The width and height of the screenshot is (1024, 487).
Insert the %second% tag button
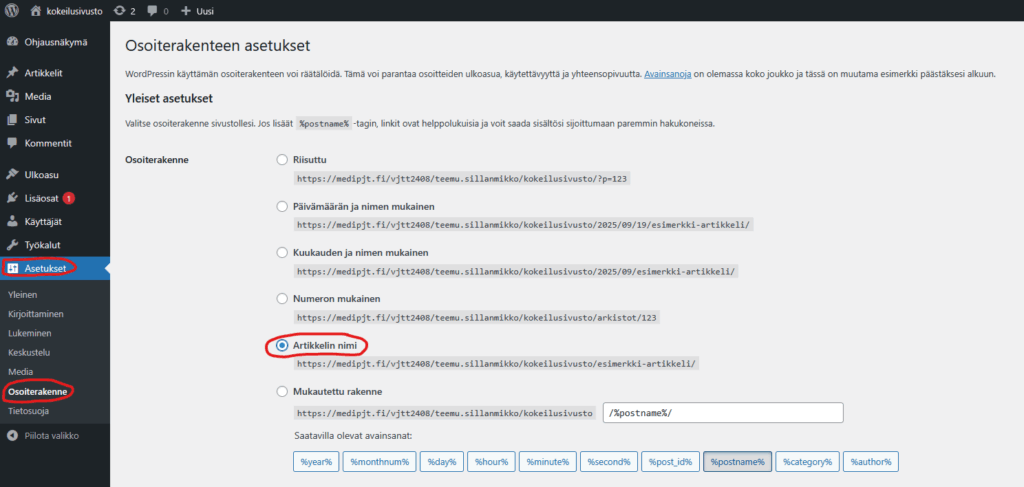(x=609, y=462)
